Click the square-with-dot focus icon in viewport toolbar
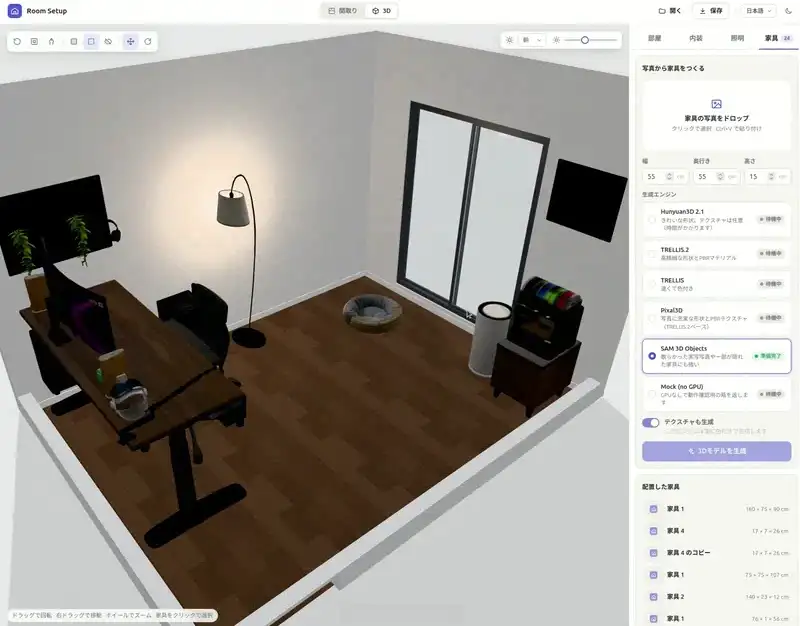This screenshot has height=626, width=800. (x=34, y=41)
